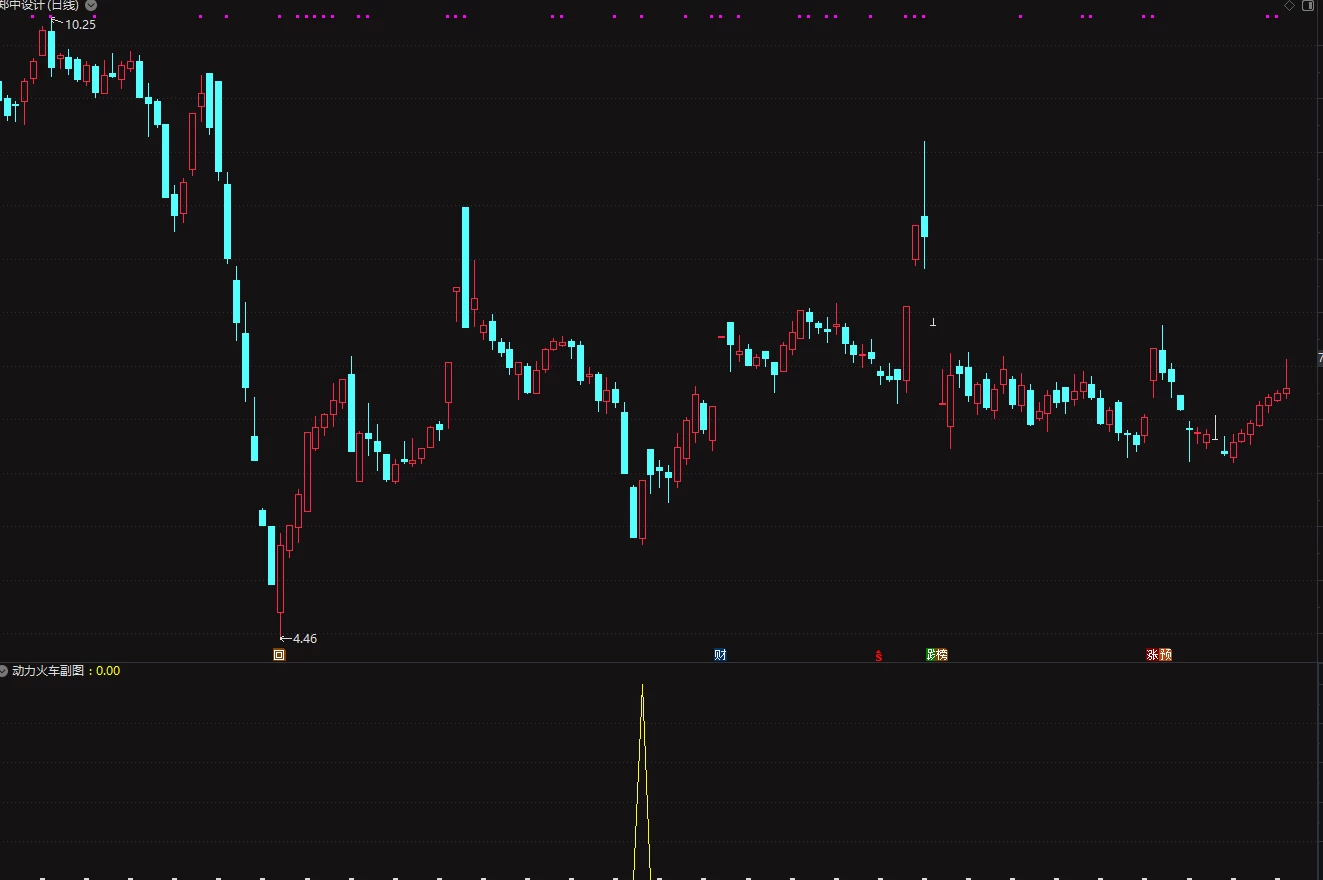
Task: Open the 龙榜 event marker
Action: point(936,655)
